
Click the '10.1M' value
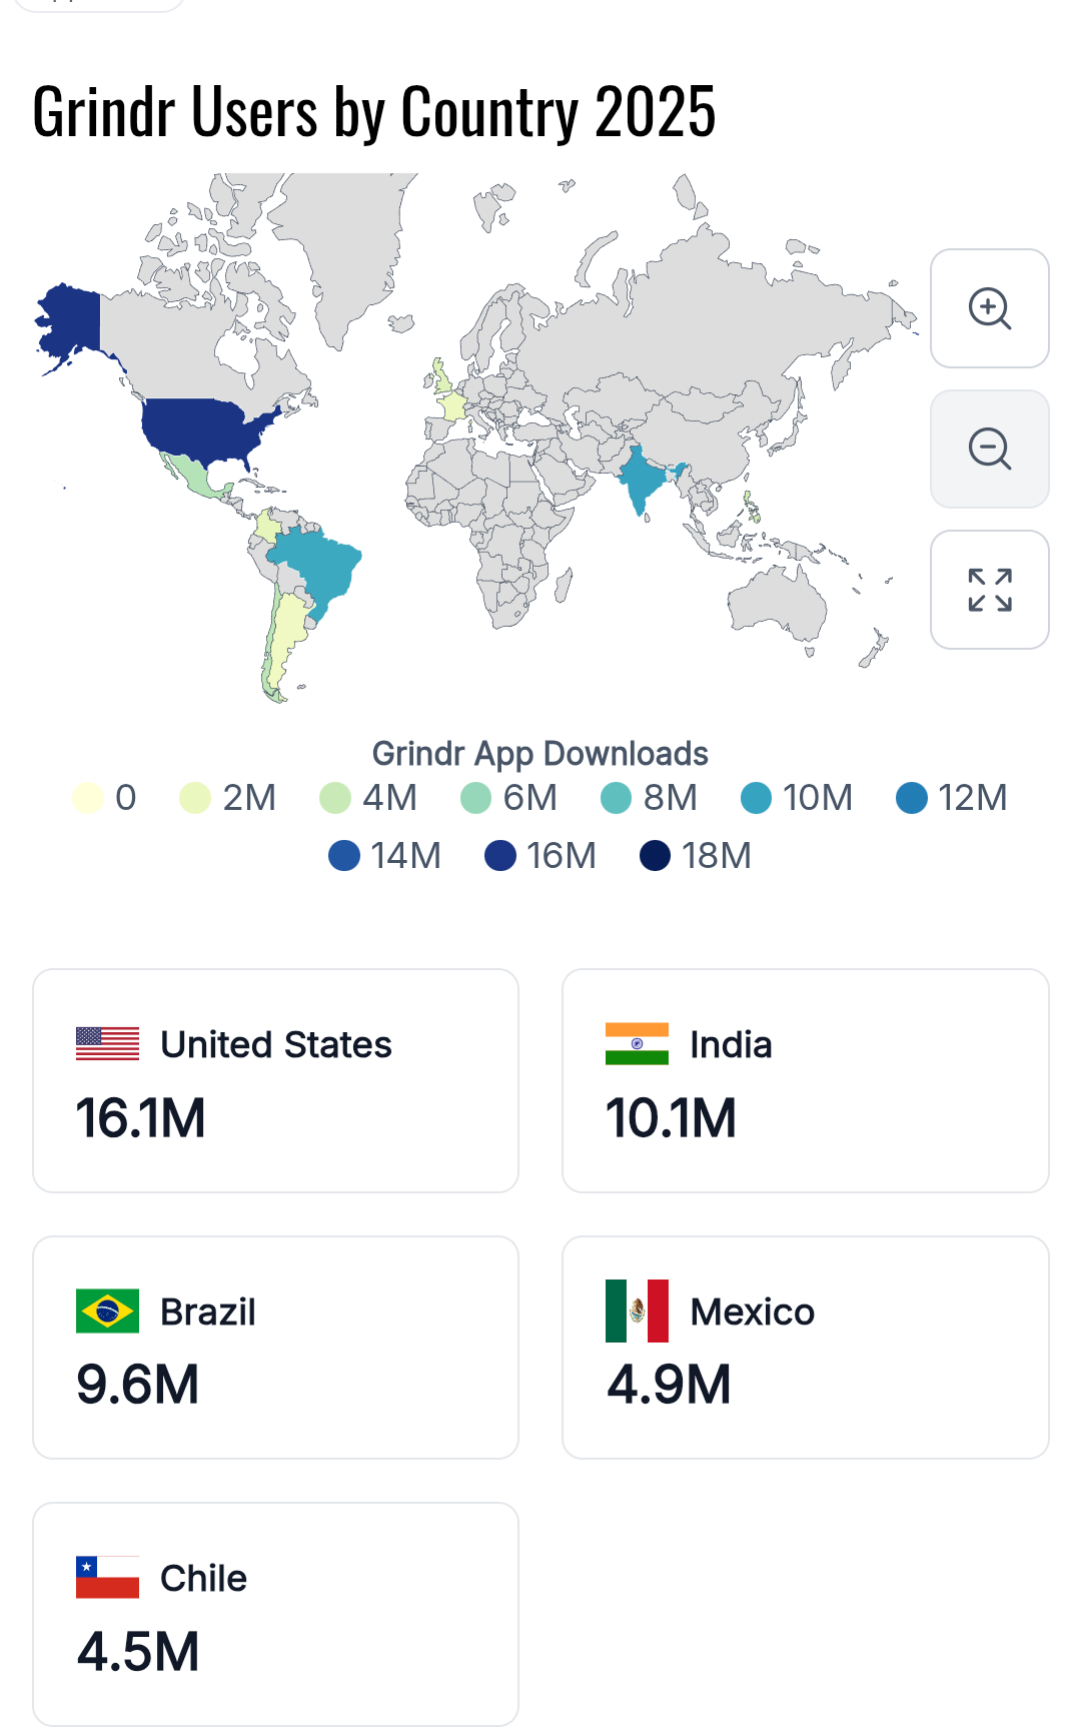pos(671,1117)
